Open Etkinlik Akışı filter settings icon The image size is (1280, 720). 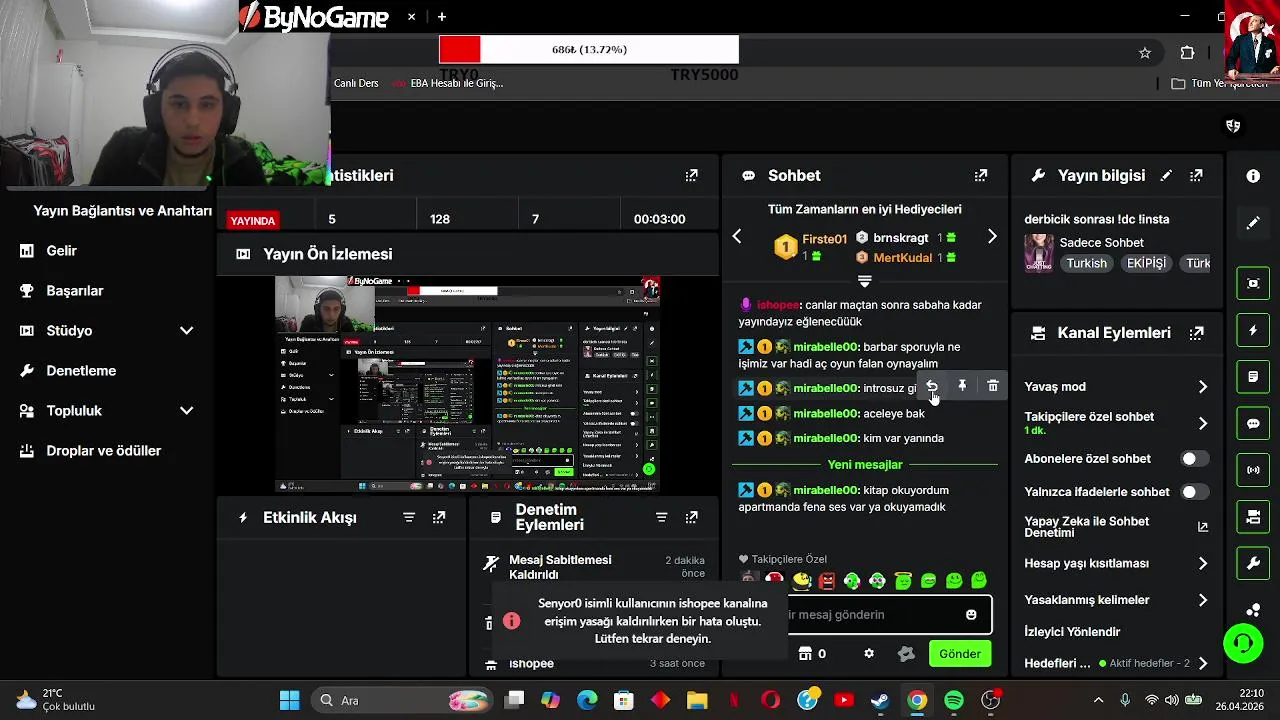(x=409, y=517)
